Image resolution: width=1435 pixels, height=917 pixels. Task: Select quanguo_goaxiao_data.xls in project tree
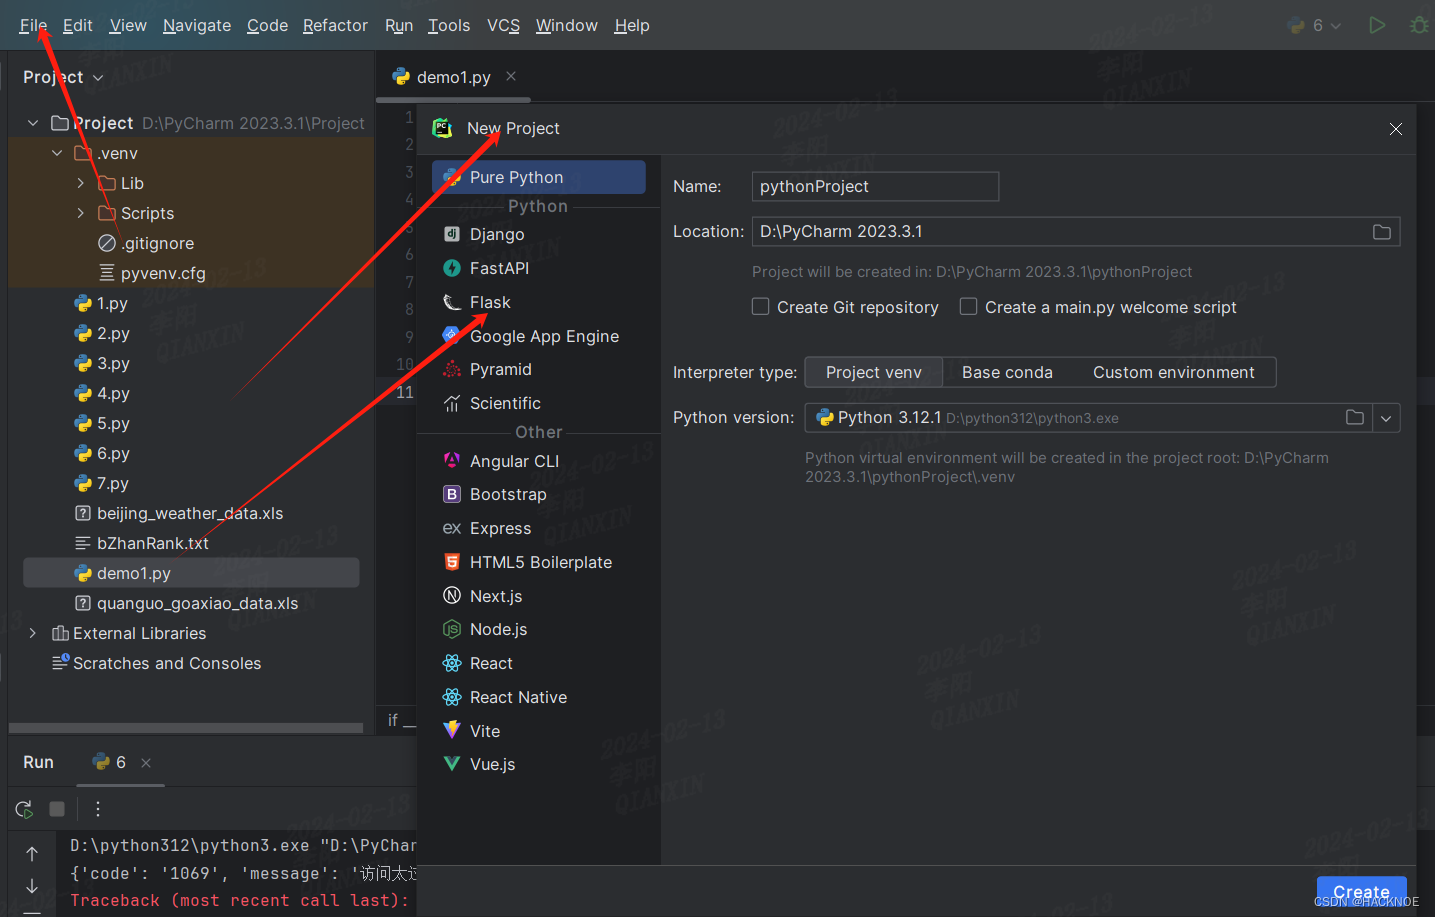coord(197,603)
